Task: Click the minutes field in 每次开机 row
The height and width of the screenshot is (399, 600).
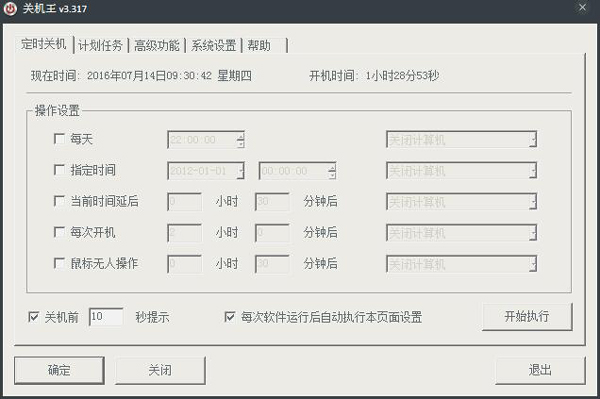Action: pos(272,233)
